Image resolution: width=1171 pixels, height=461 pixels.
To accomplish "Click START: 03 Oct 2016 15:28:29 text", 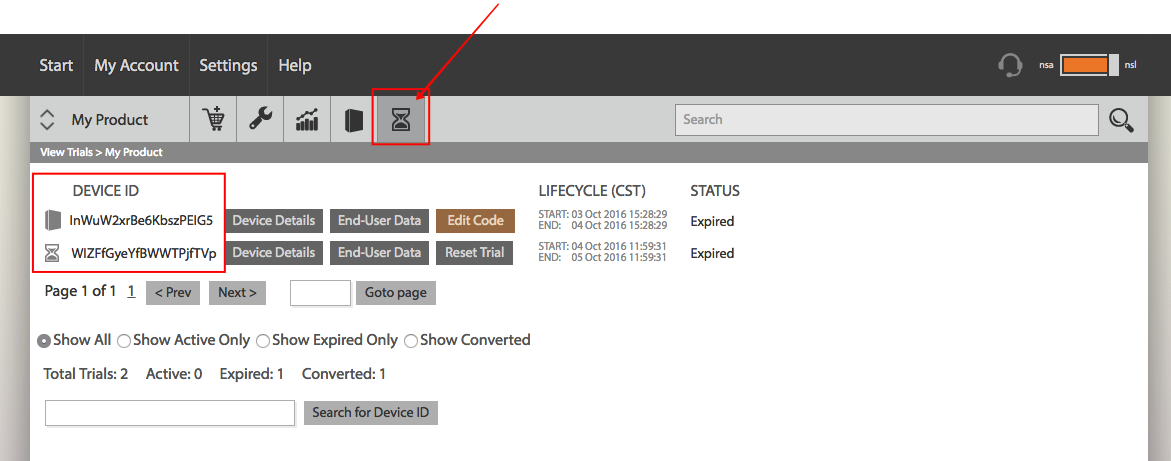I will tap(603, 214).
